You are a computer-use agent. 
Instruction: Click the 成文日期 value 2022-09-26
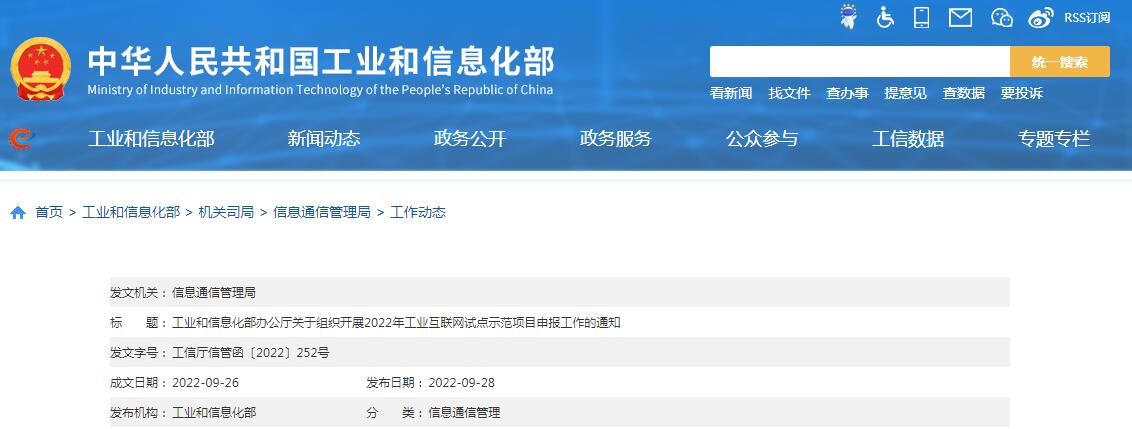click(x=205, y=383)
